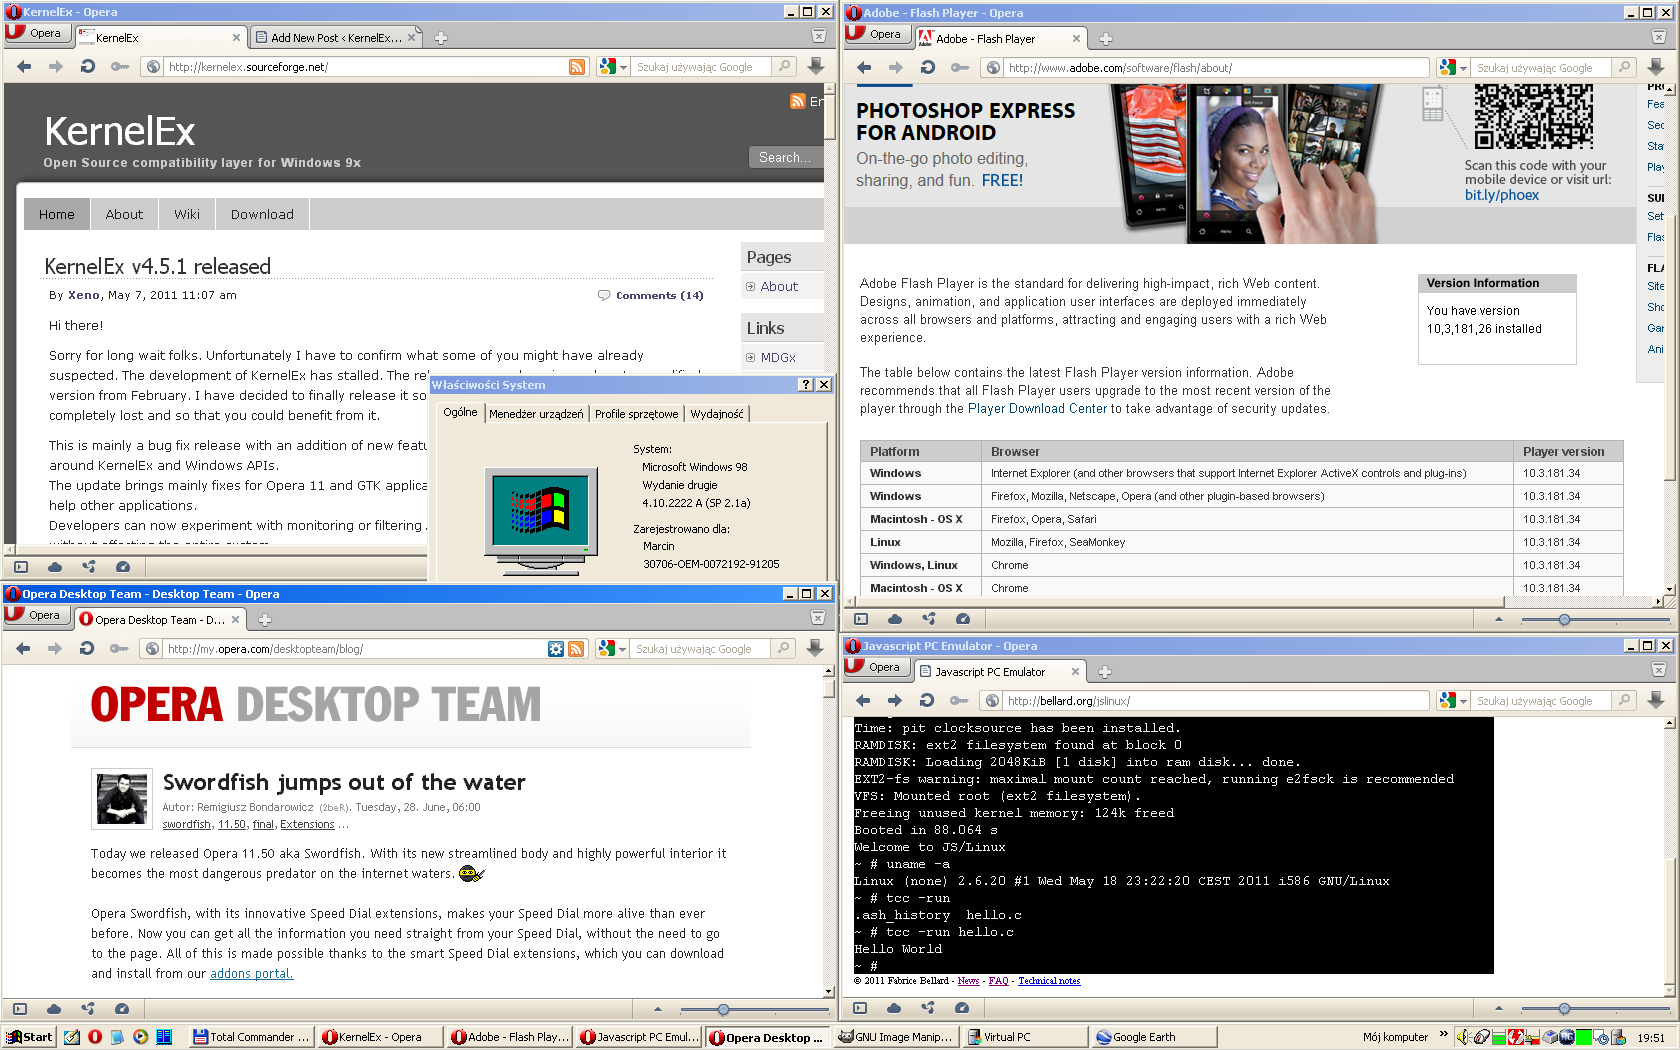Toggle Opera Turbo in Opera Desktop Team status bar
Image resolution: width=1680 pixels, height=1050 pixels.
(x=122, y=1009)
